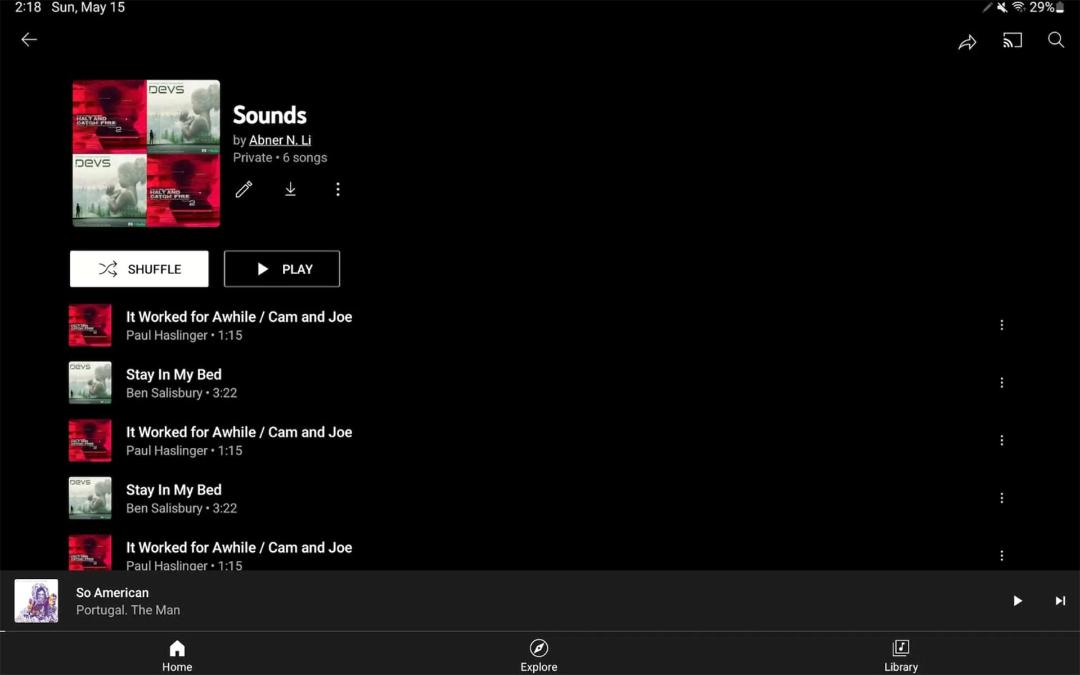This screenshot has height=675, width=1080.
Task: Open search with magnifier icon
Action: click(1056, 40)
